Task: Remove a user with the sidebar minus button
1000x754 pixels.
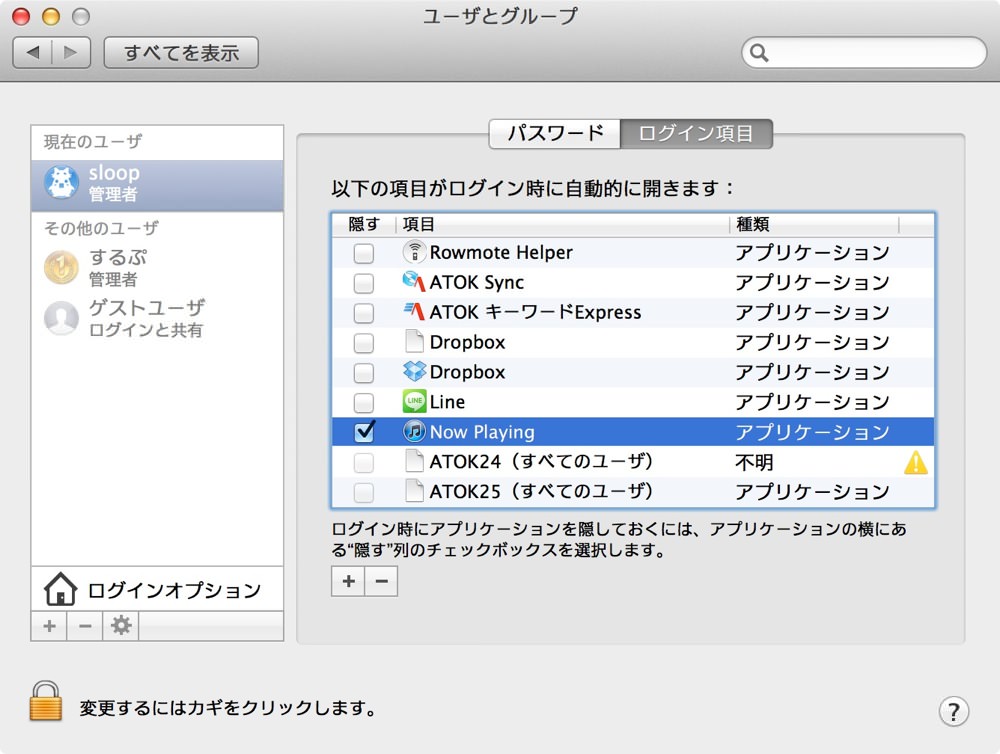Action: 85,626
